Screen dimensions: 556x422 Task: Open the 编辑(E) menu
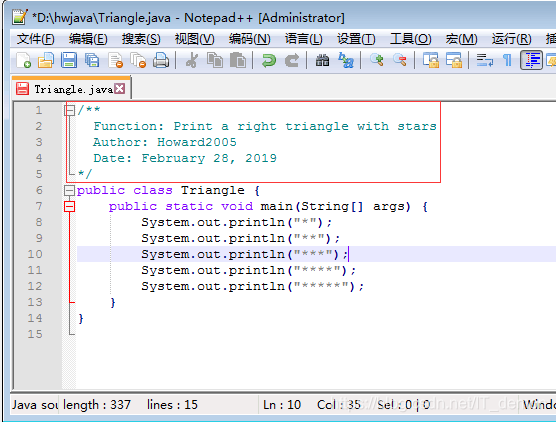click(88, 39)
